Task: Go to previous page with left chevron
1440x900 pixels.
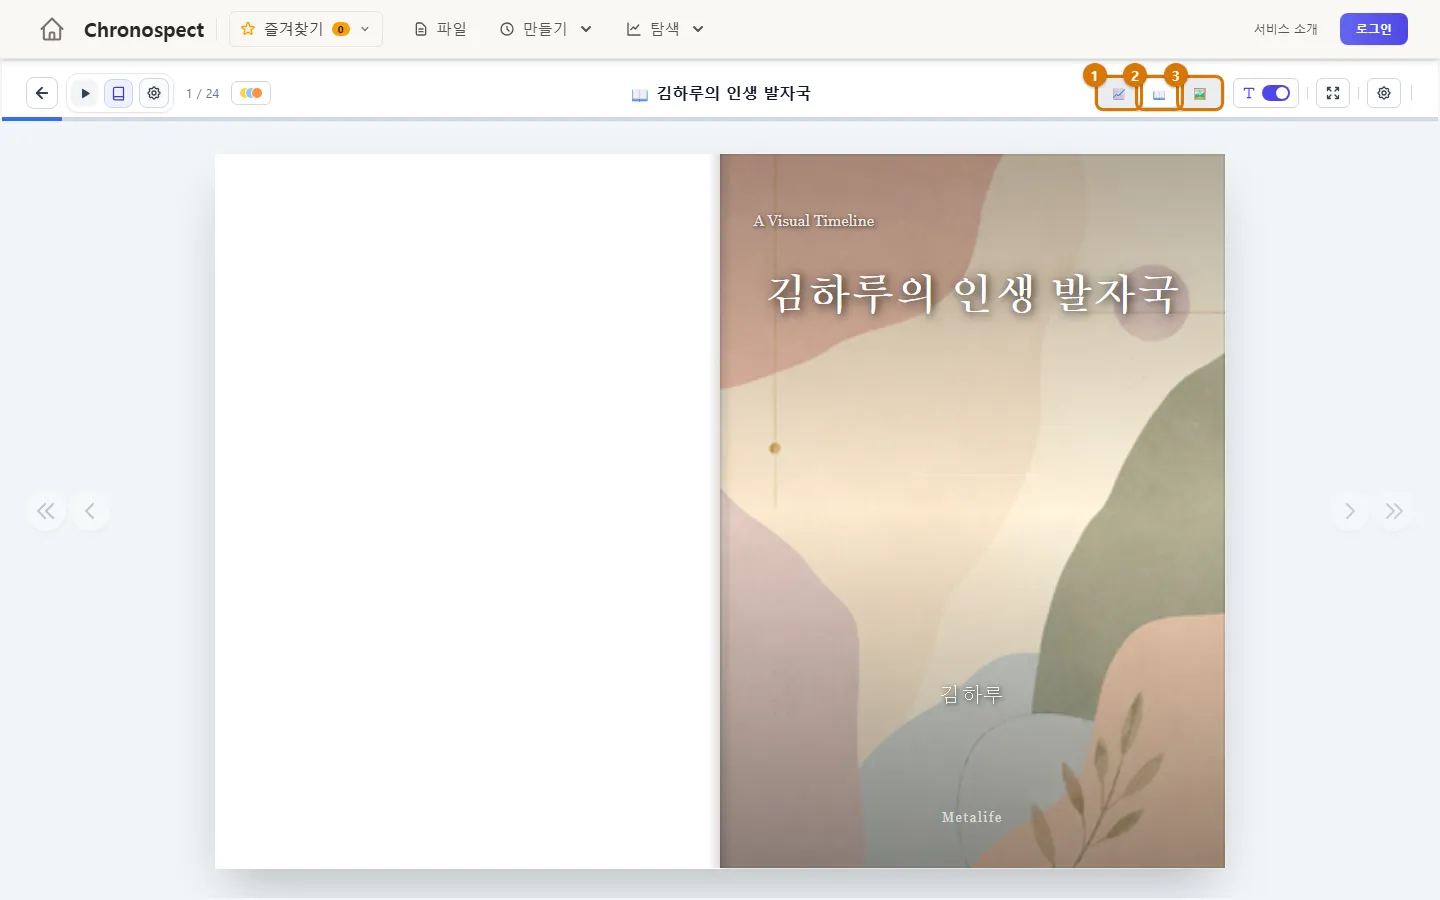Action: [x=90, y=511]
